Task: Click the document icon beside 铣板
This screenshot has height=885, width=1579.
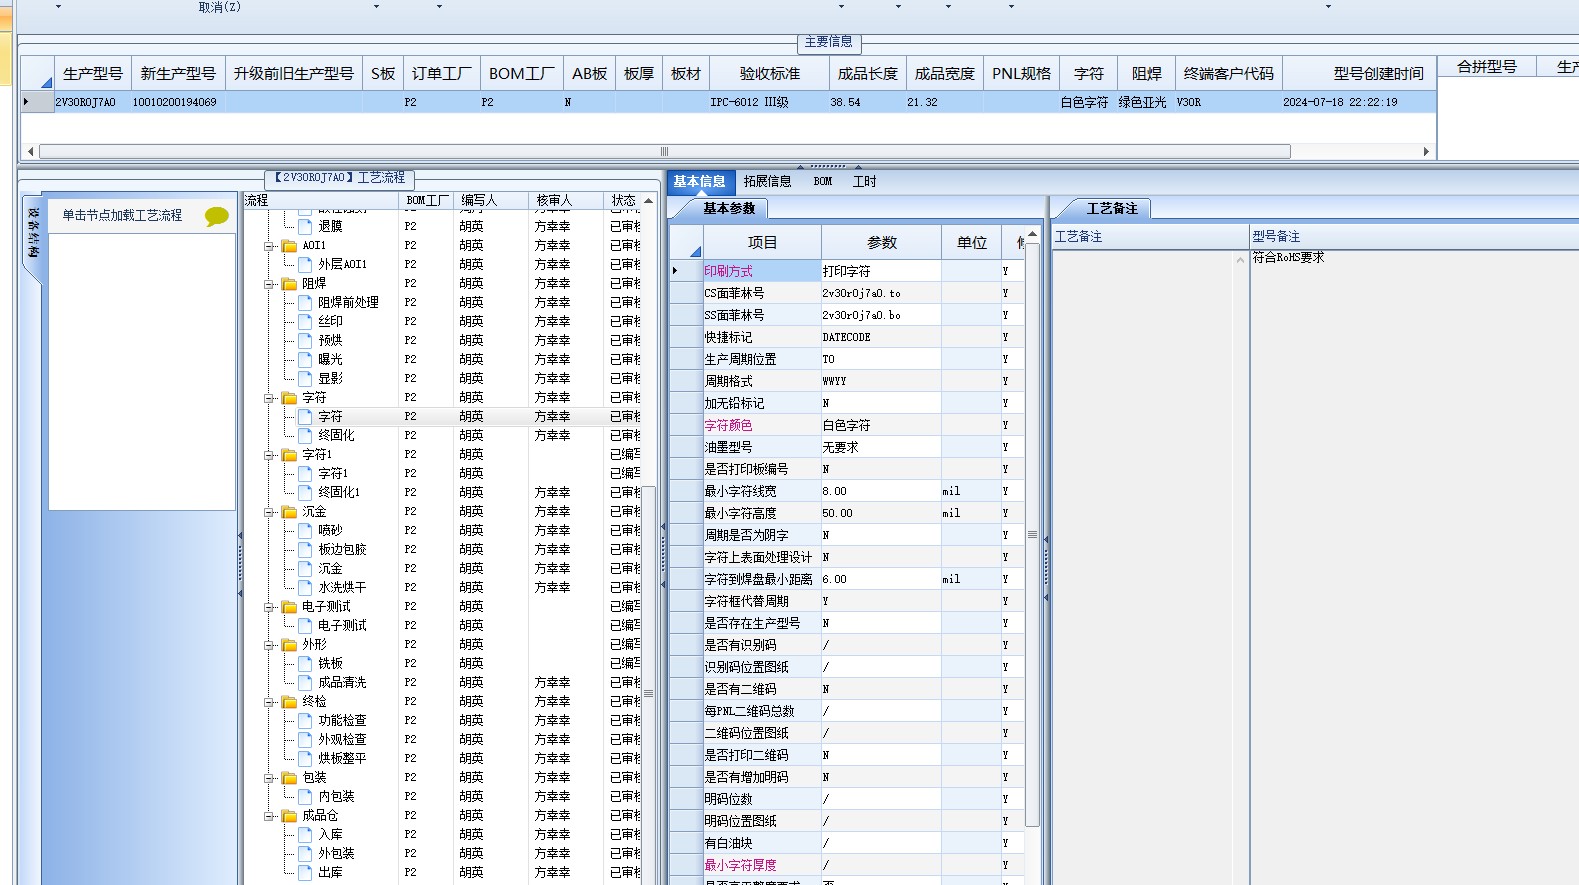Action: click(306, 664)
